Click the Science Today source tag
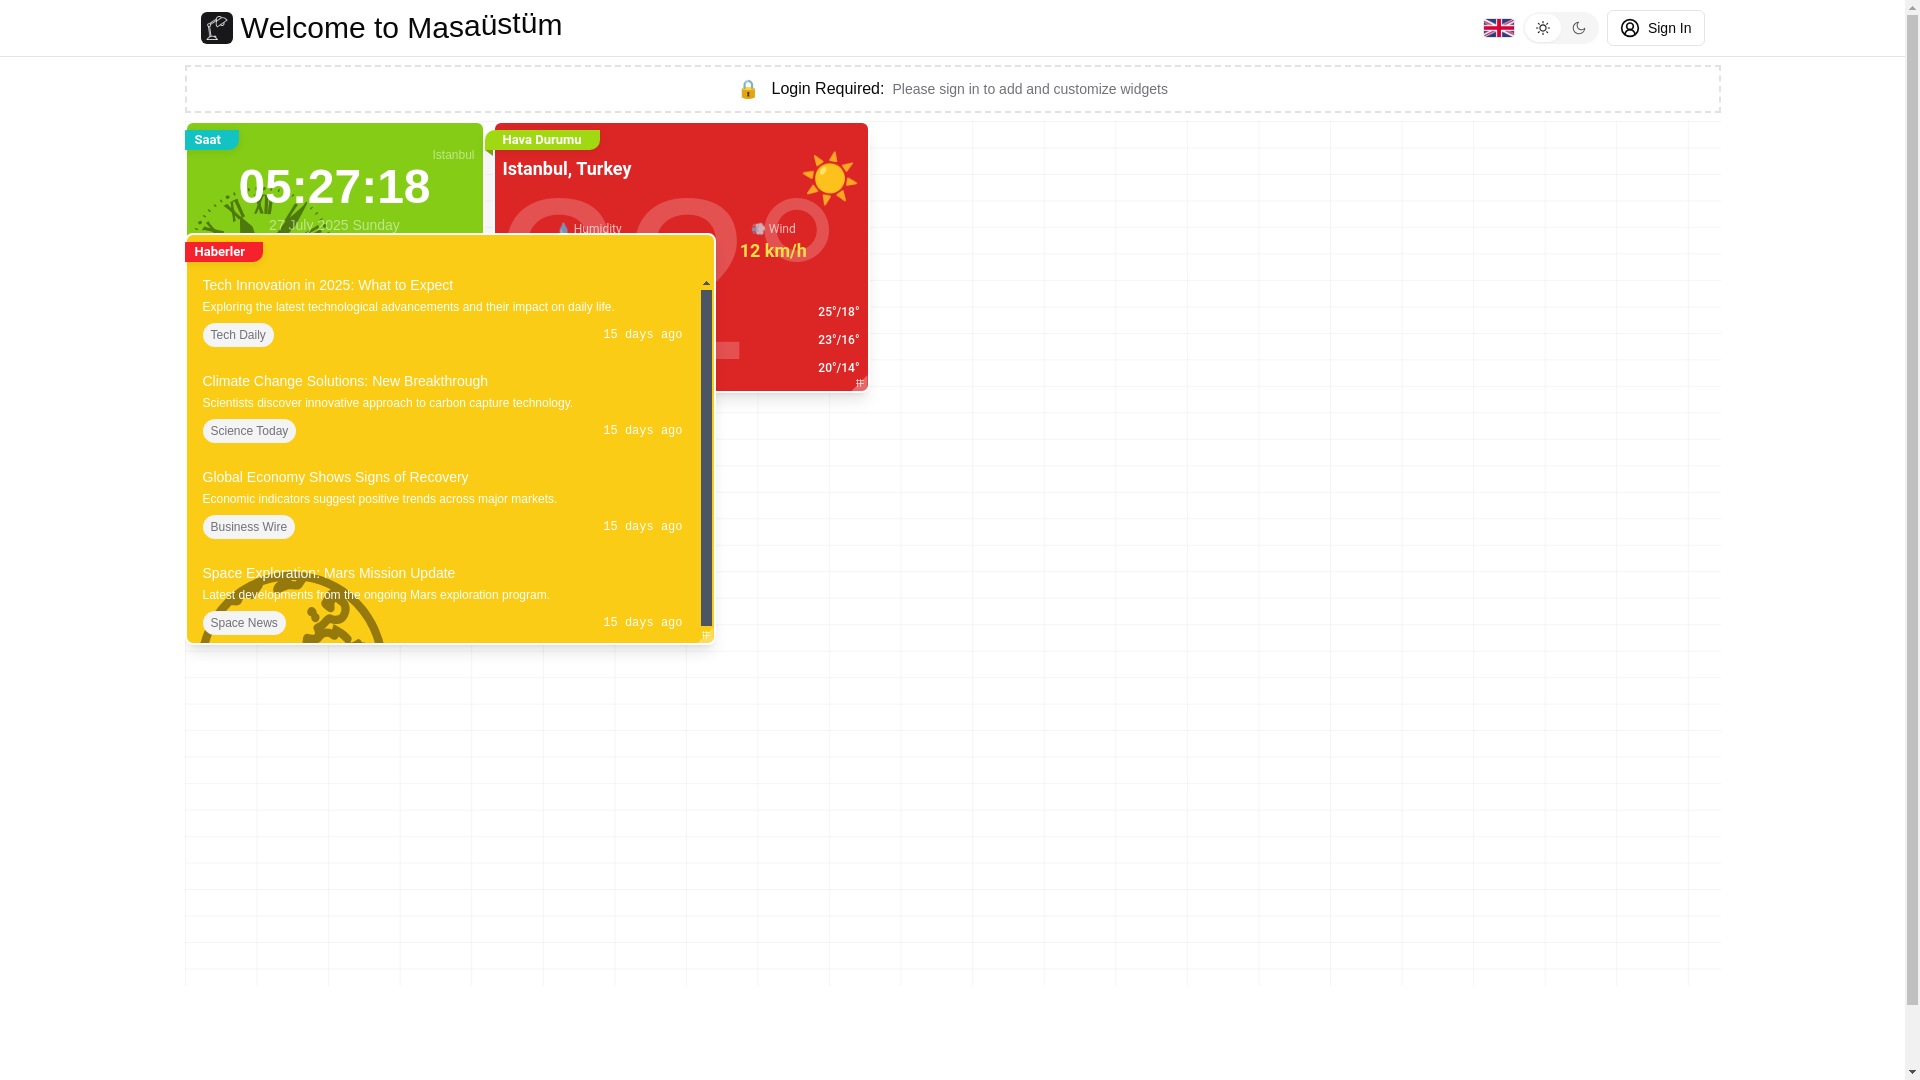 (x=249, y=431)
